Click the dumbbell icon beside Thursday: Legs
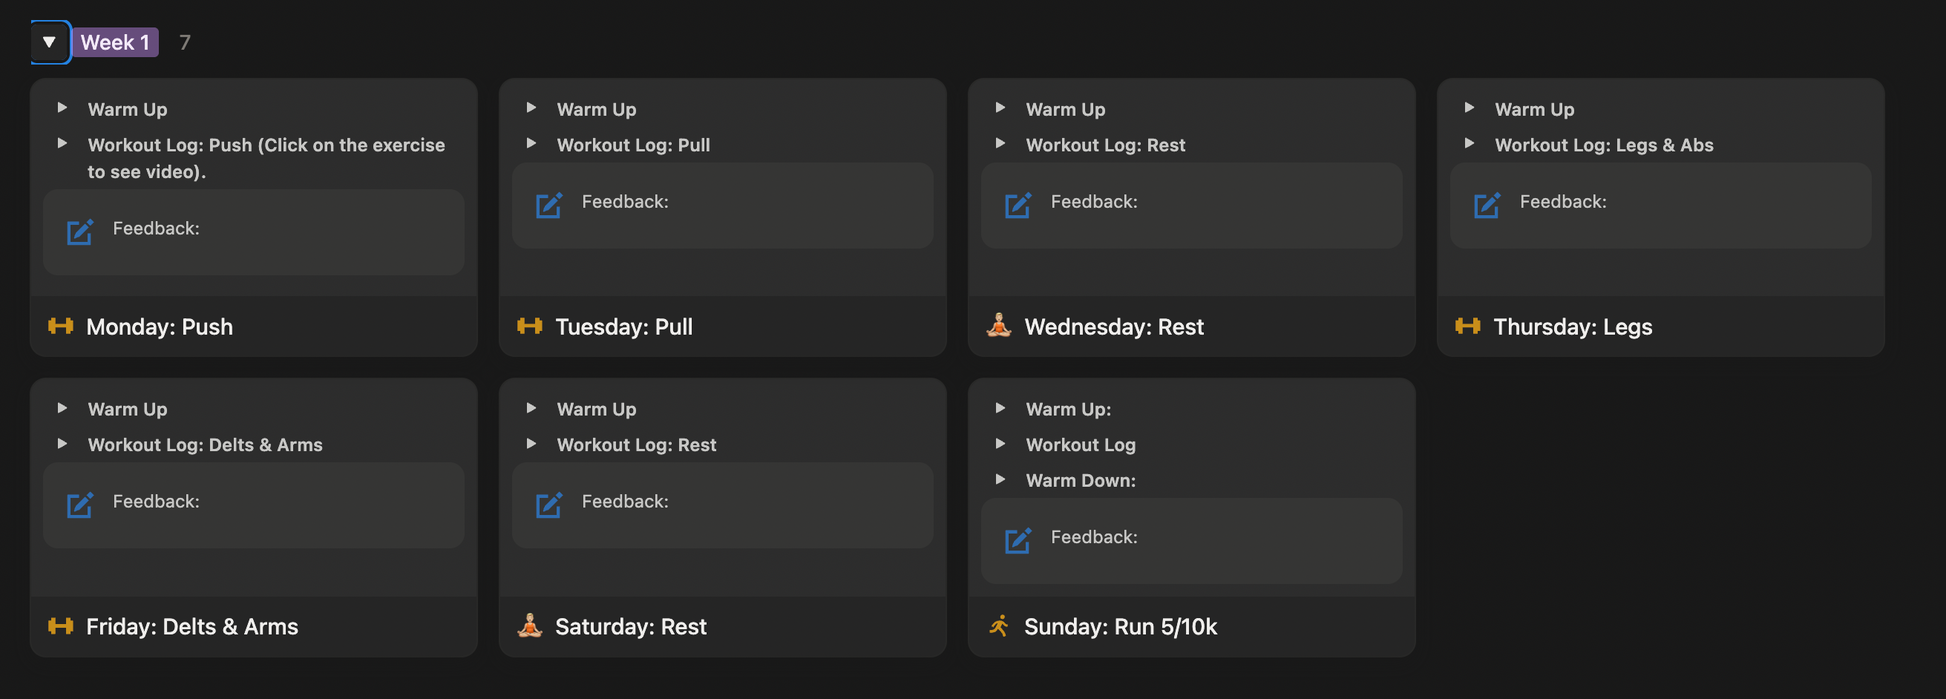The image size is (1946, 699). pyautogui.click(x=1468, y=326)
